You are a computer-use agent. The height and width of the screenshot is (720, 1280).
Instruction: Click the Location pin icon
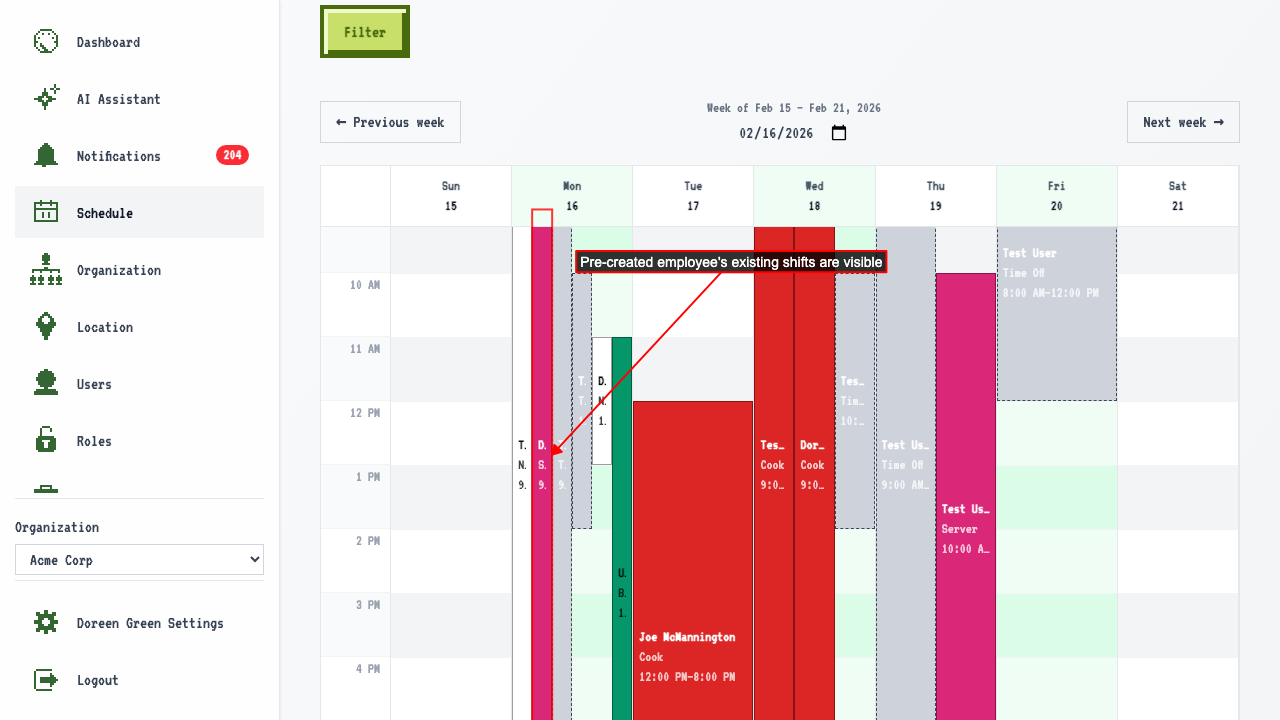(46, 327)
